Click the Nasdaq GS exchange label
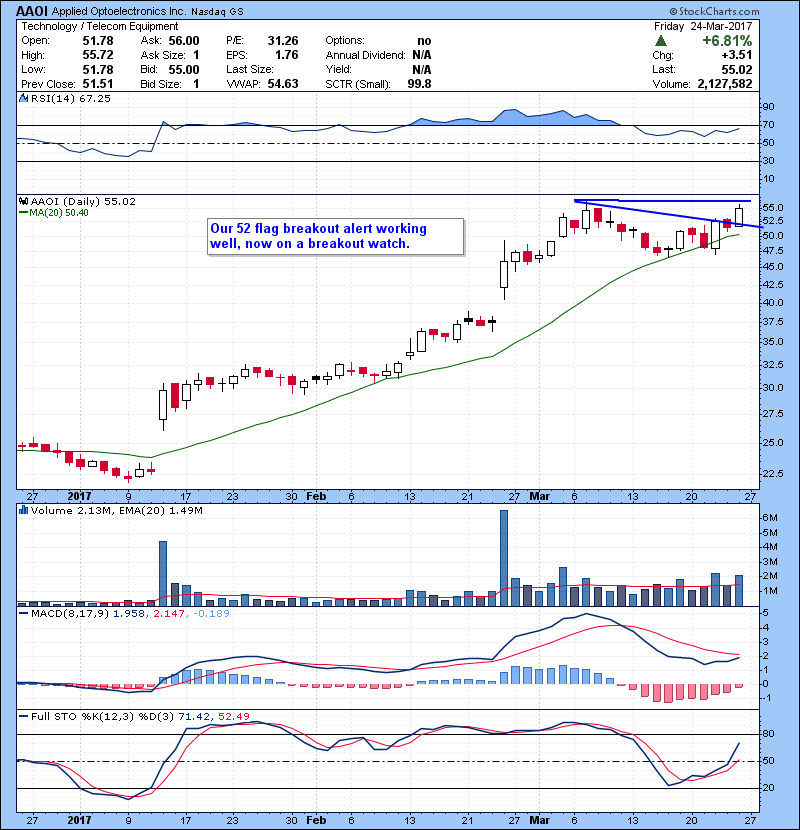 coord(217,12)
